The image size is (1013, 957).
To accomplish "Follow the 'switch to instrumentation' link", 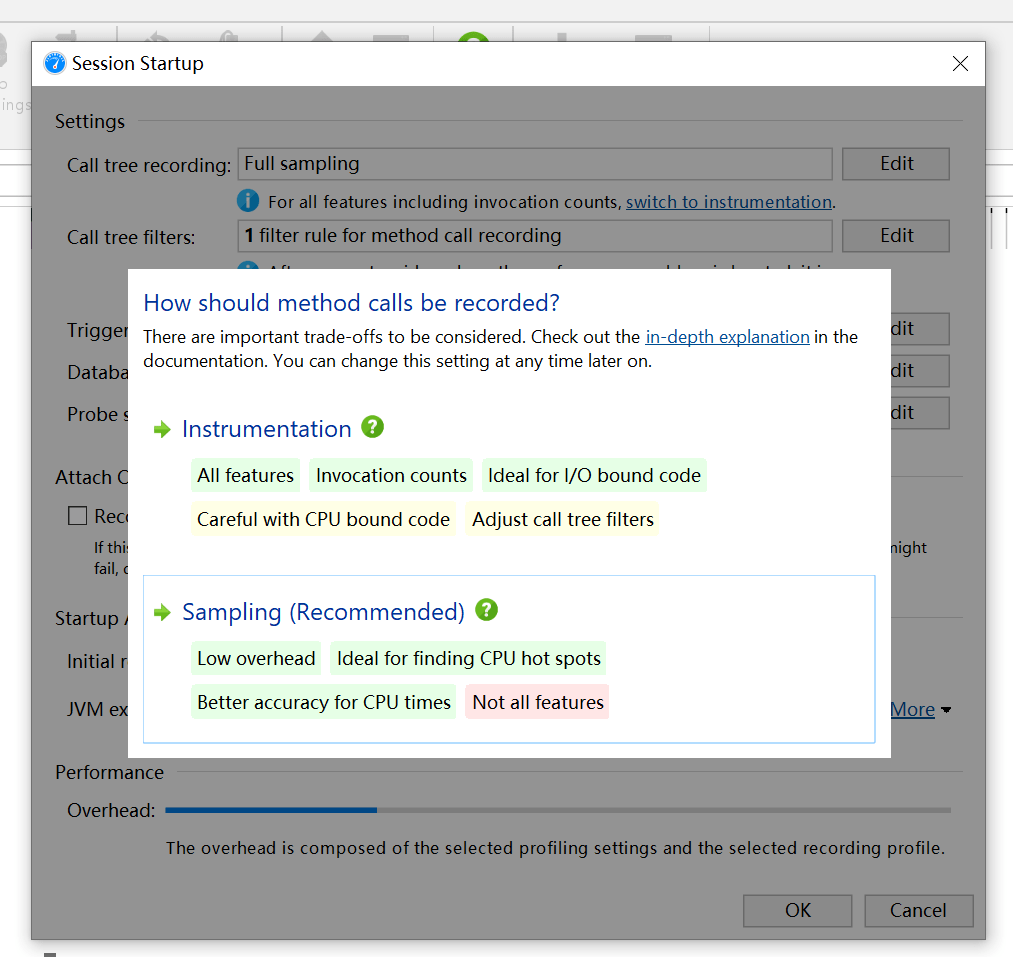I will pos(728,202).
